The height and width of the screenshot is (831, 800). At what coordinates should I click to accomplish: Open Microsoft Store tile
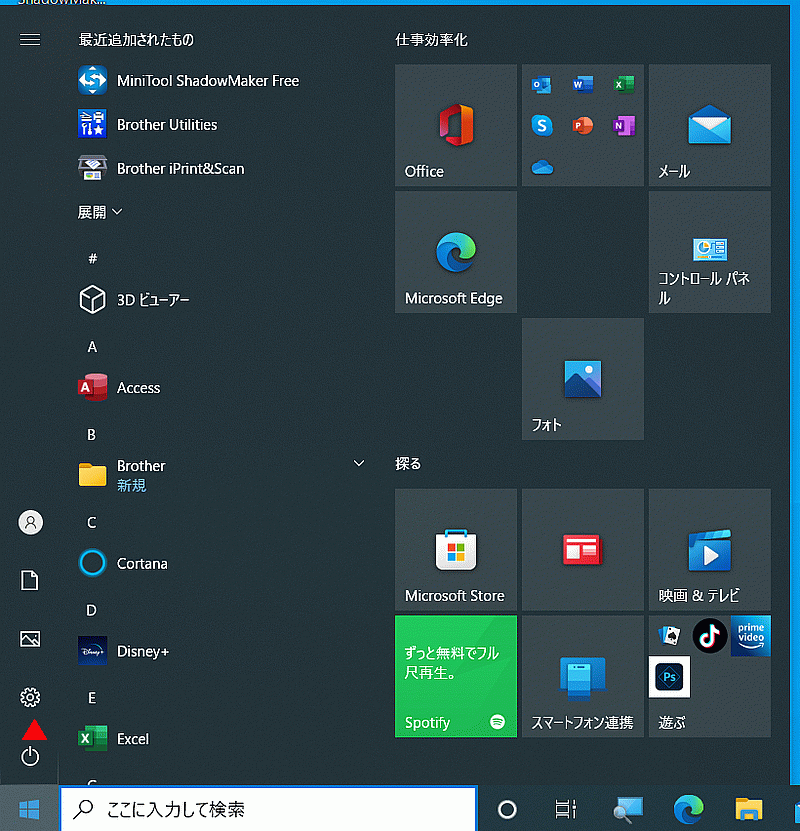(x=456, y=550)
